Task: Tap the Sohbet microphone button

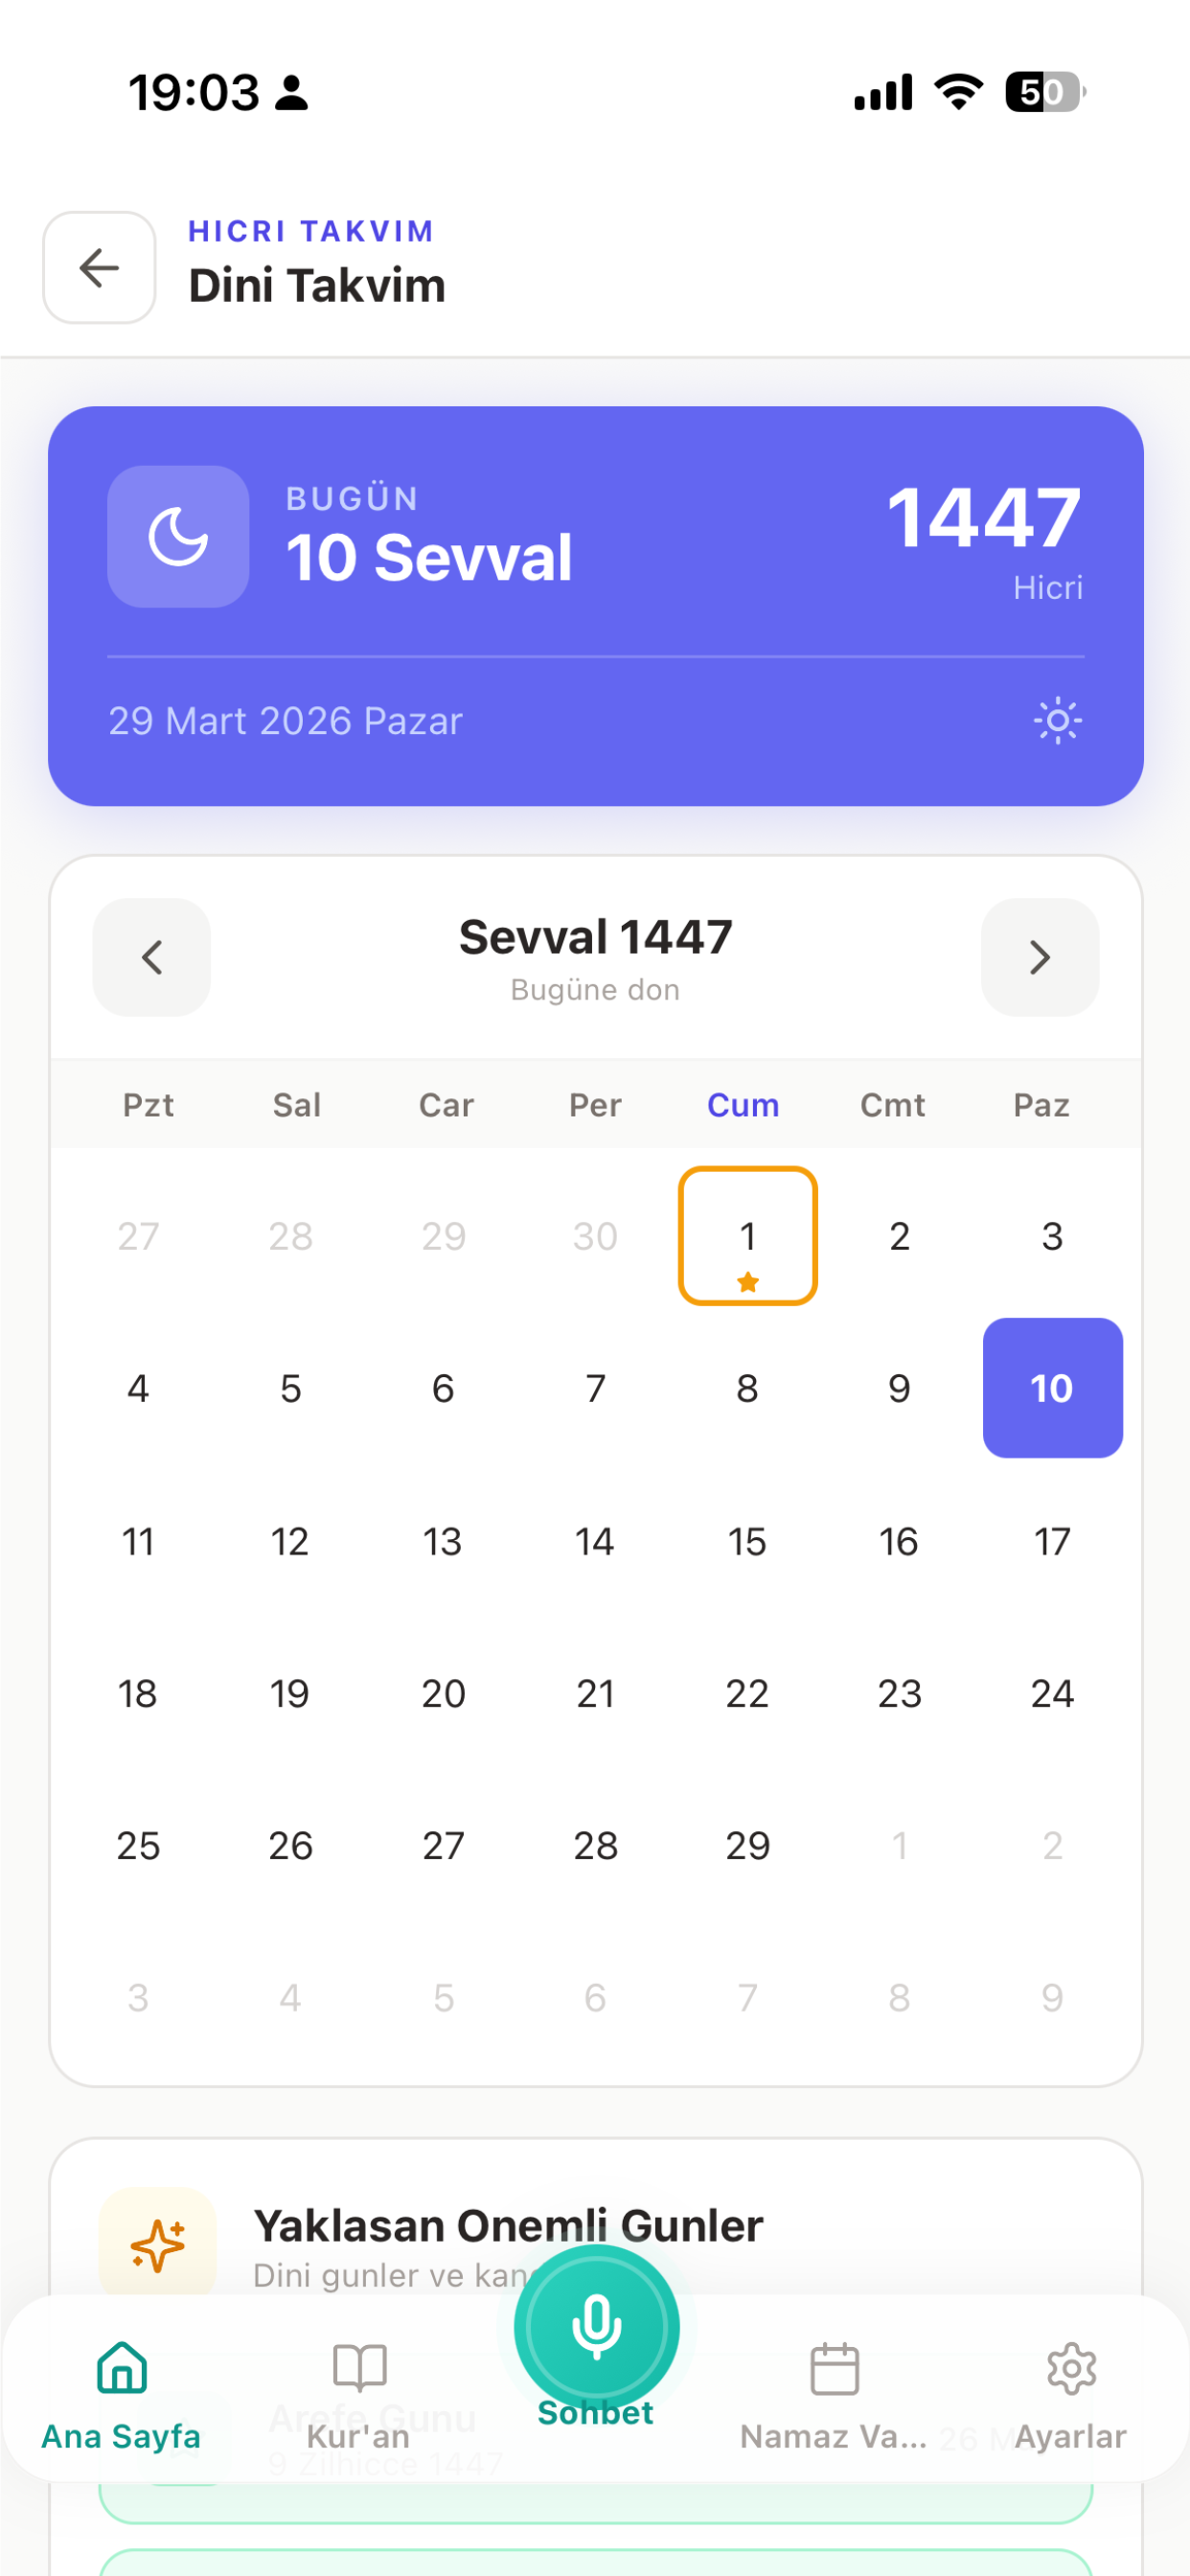Action: pyautogui.click(x=596, y=2326)
